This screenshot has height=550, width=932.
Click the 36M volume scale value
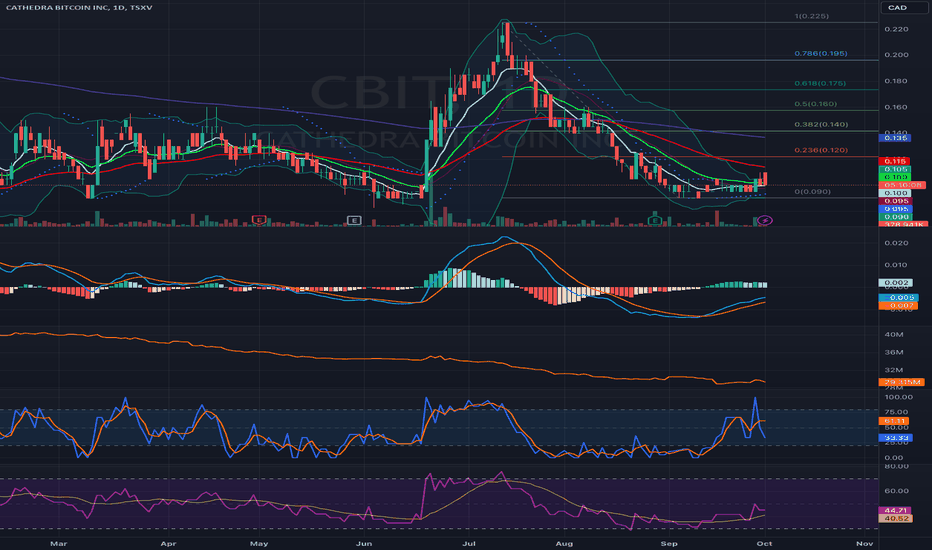(894, 353)
